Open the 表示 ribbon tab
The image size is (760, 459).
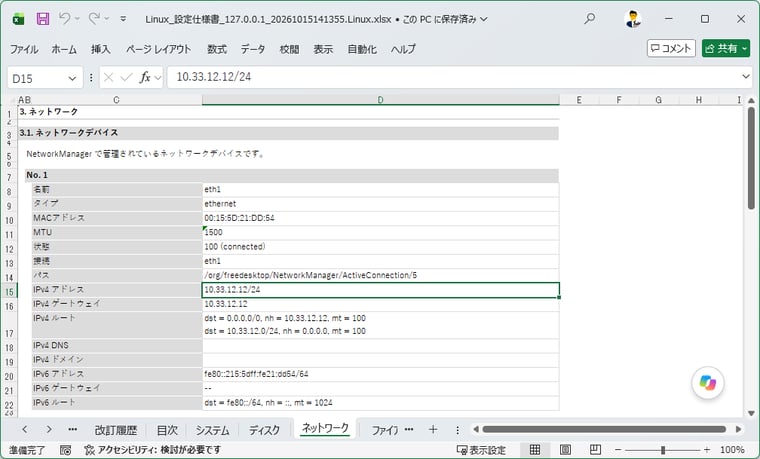point(323,49)
